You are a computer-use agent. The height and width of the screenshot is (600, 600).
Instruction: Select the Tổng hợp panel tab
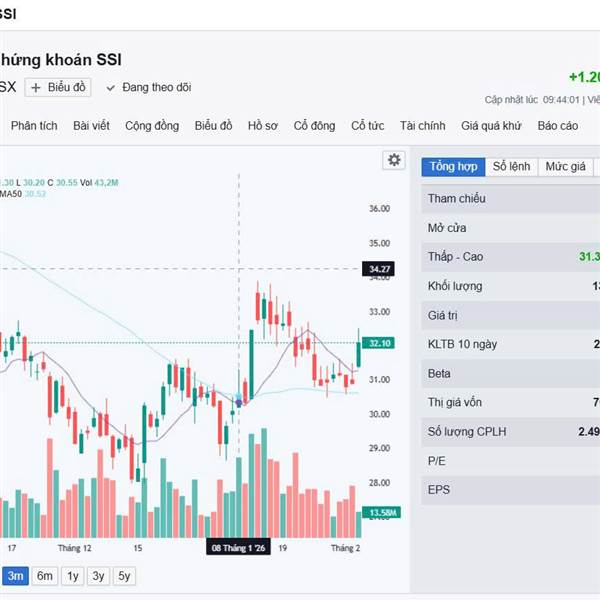[453, 166]
